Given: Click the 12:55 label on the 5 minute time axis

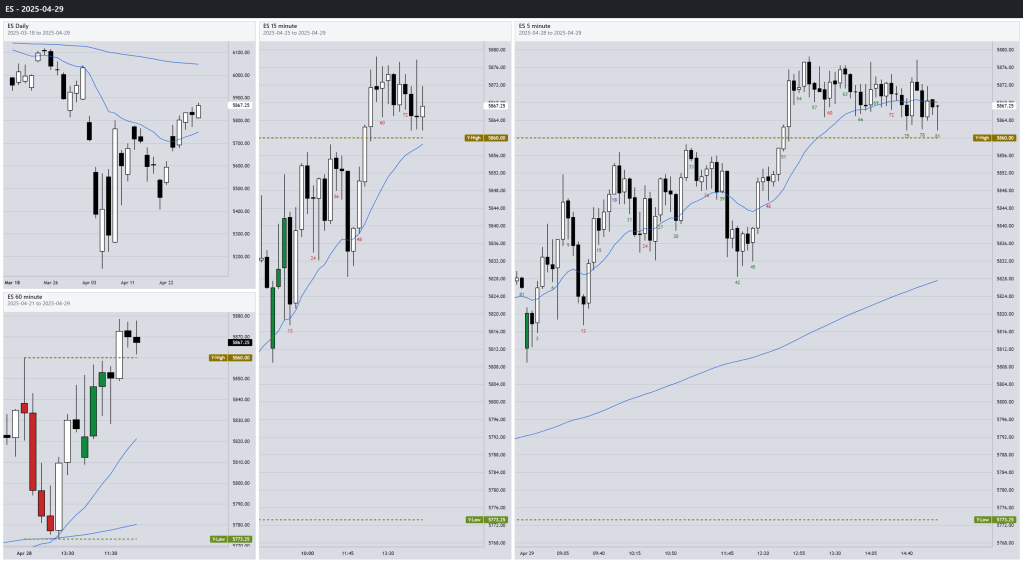Looking at the screenshot, I should (799, 553).
